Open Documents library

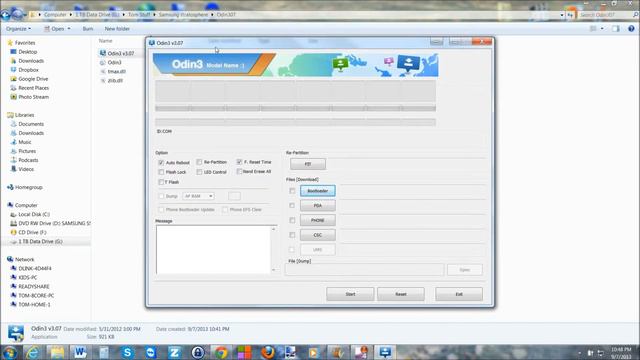(27, 124)
